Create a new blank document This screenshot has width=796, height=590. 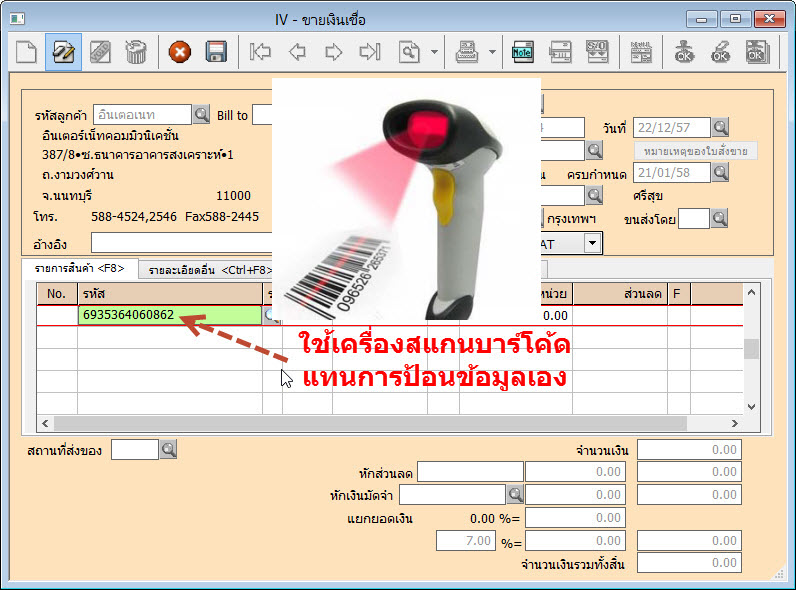click(26, 52)
